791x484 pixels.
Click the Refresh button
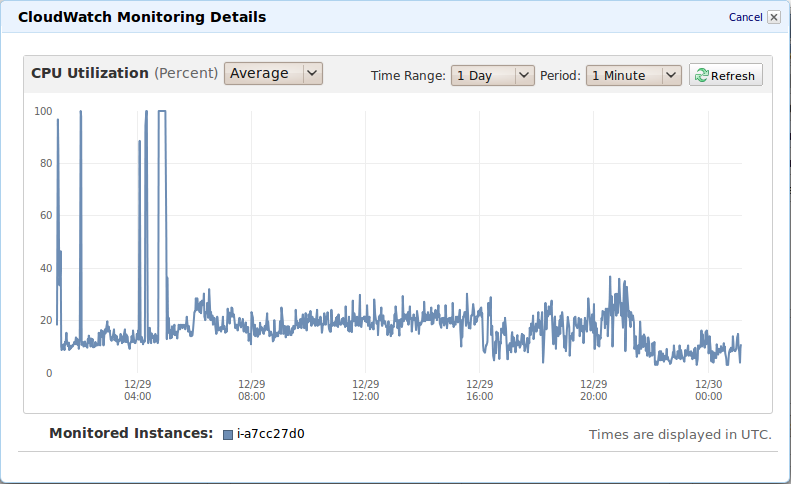point(725,76)
